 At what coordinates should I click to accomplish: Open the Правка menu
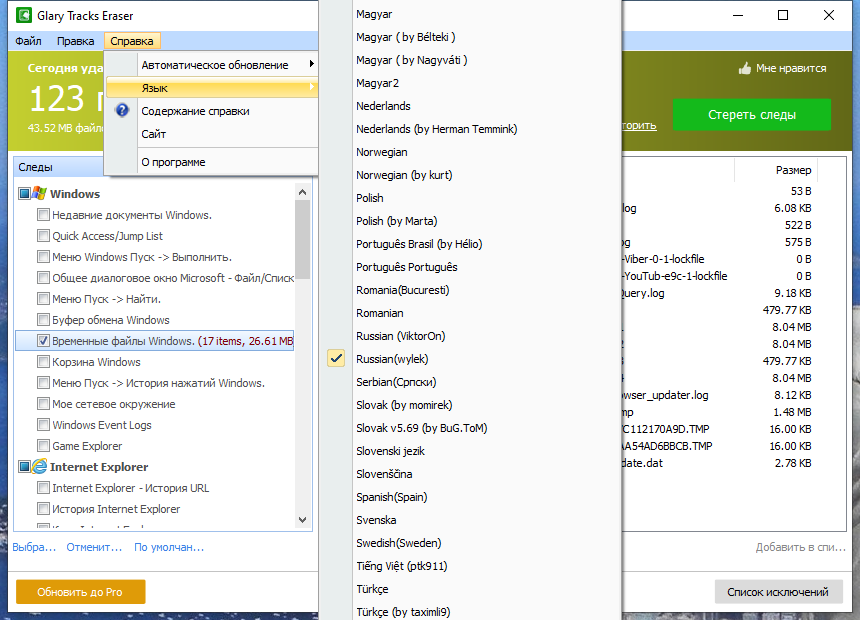click(75, 41)
